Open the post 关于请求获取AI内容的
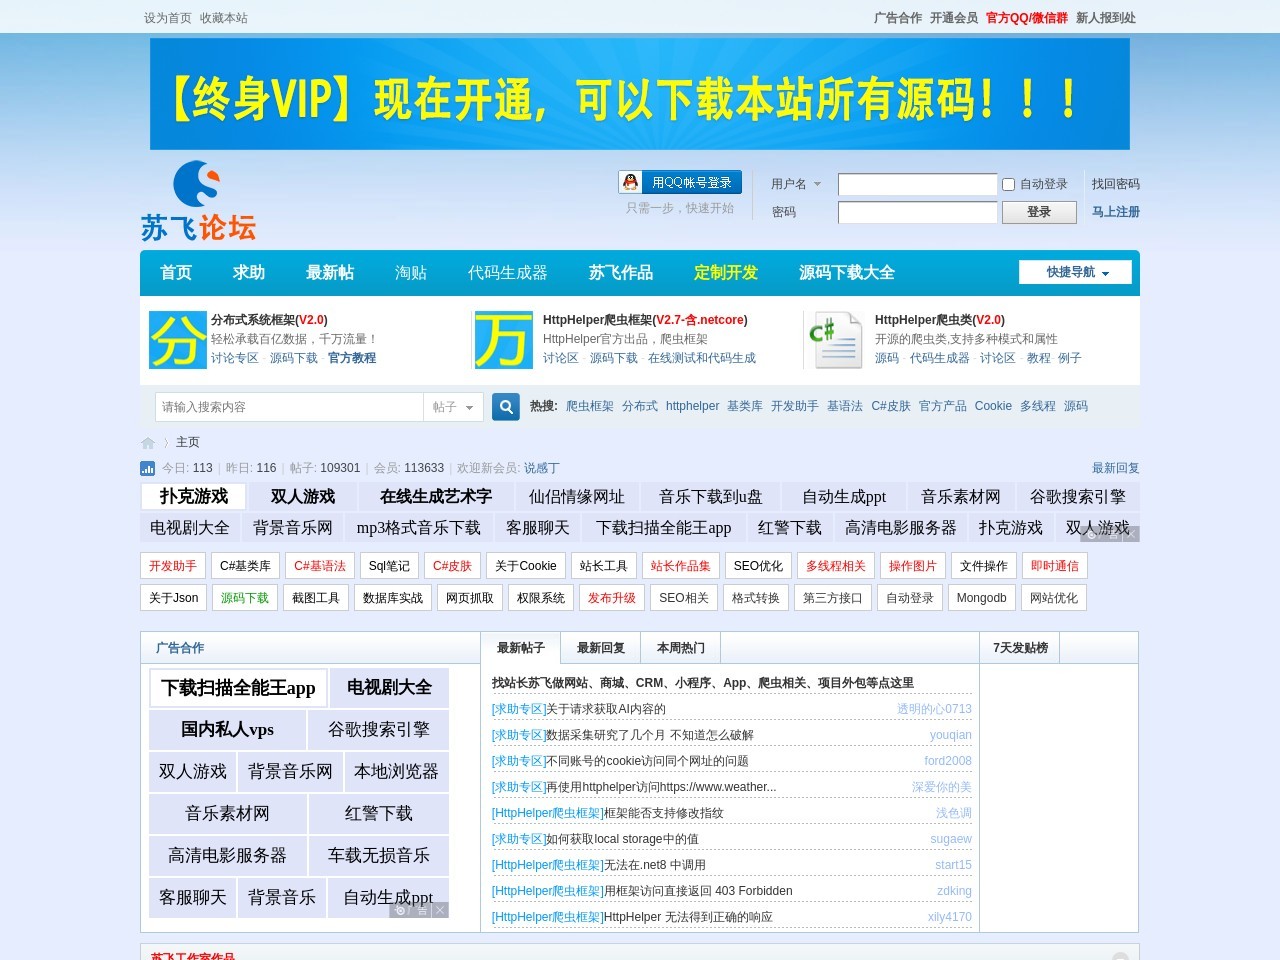The image size is (1280, 960). 606,709
